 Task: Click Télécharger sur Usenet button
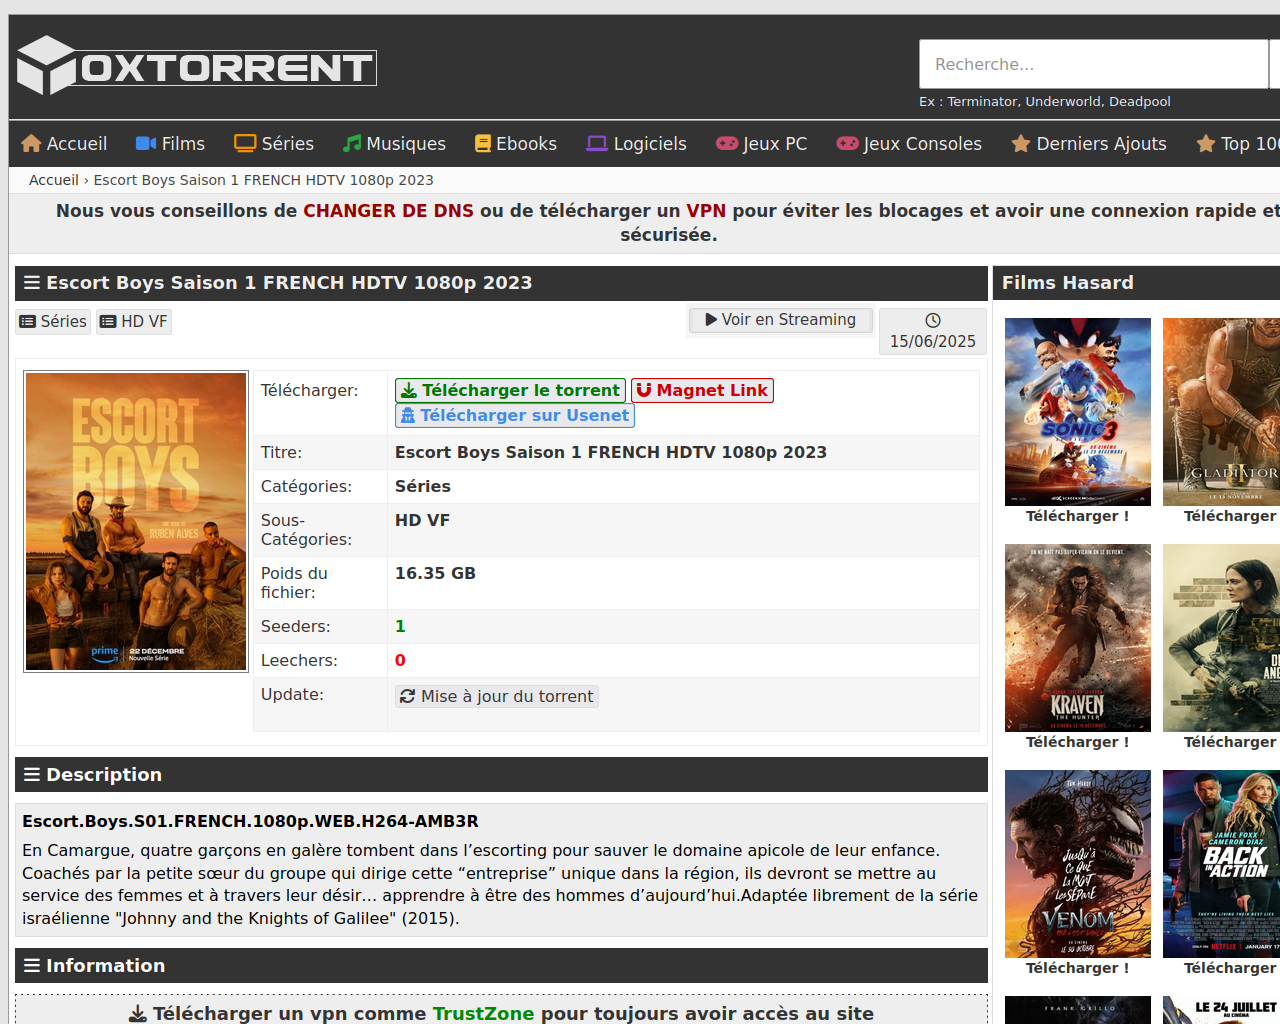pyautogui.click(x=515, y=415)
